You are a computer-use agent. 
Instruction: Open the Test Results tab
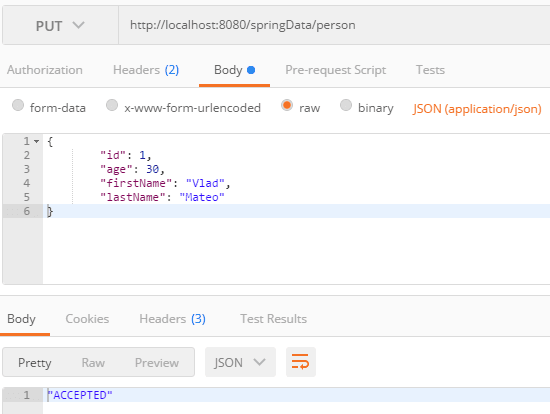273,319
